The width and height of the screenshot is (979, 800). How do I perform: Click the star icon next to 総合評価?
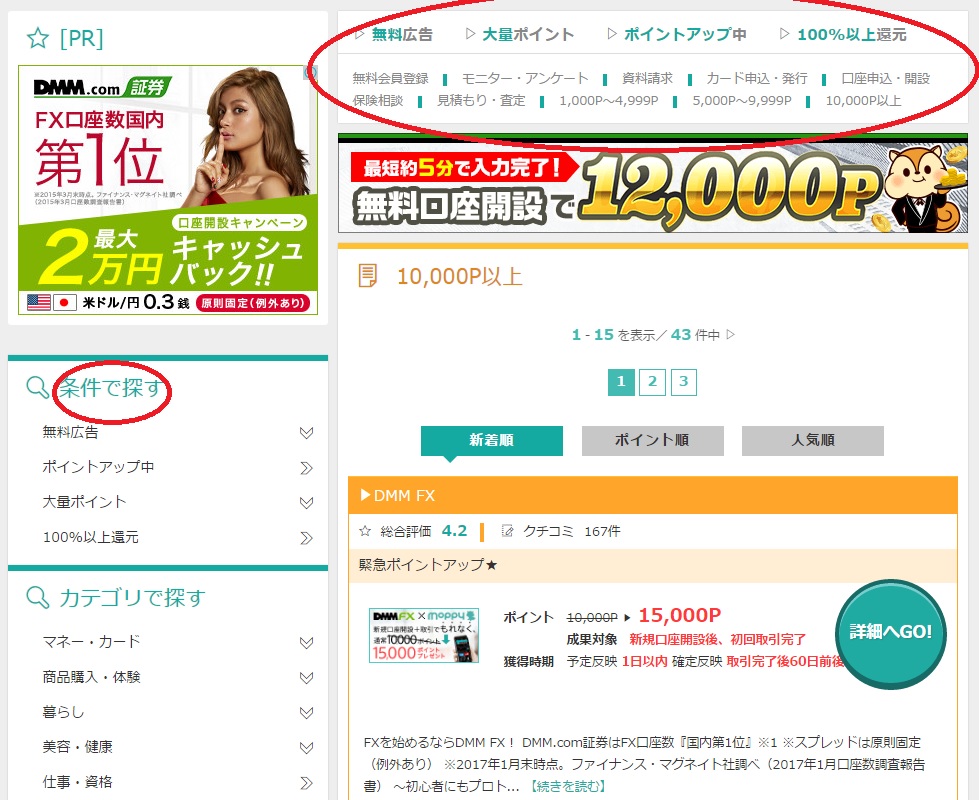point(365,531)
